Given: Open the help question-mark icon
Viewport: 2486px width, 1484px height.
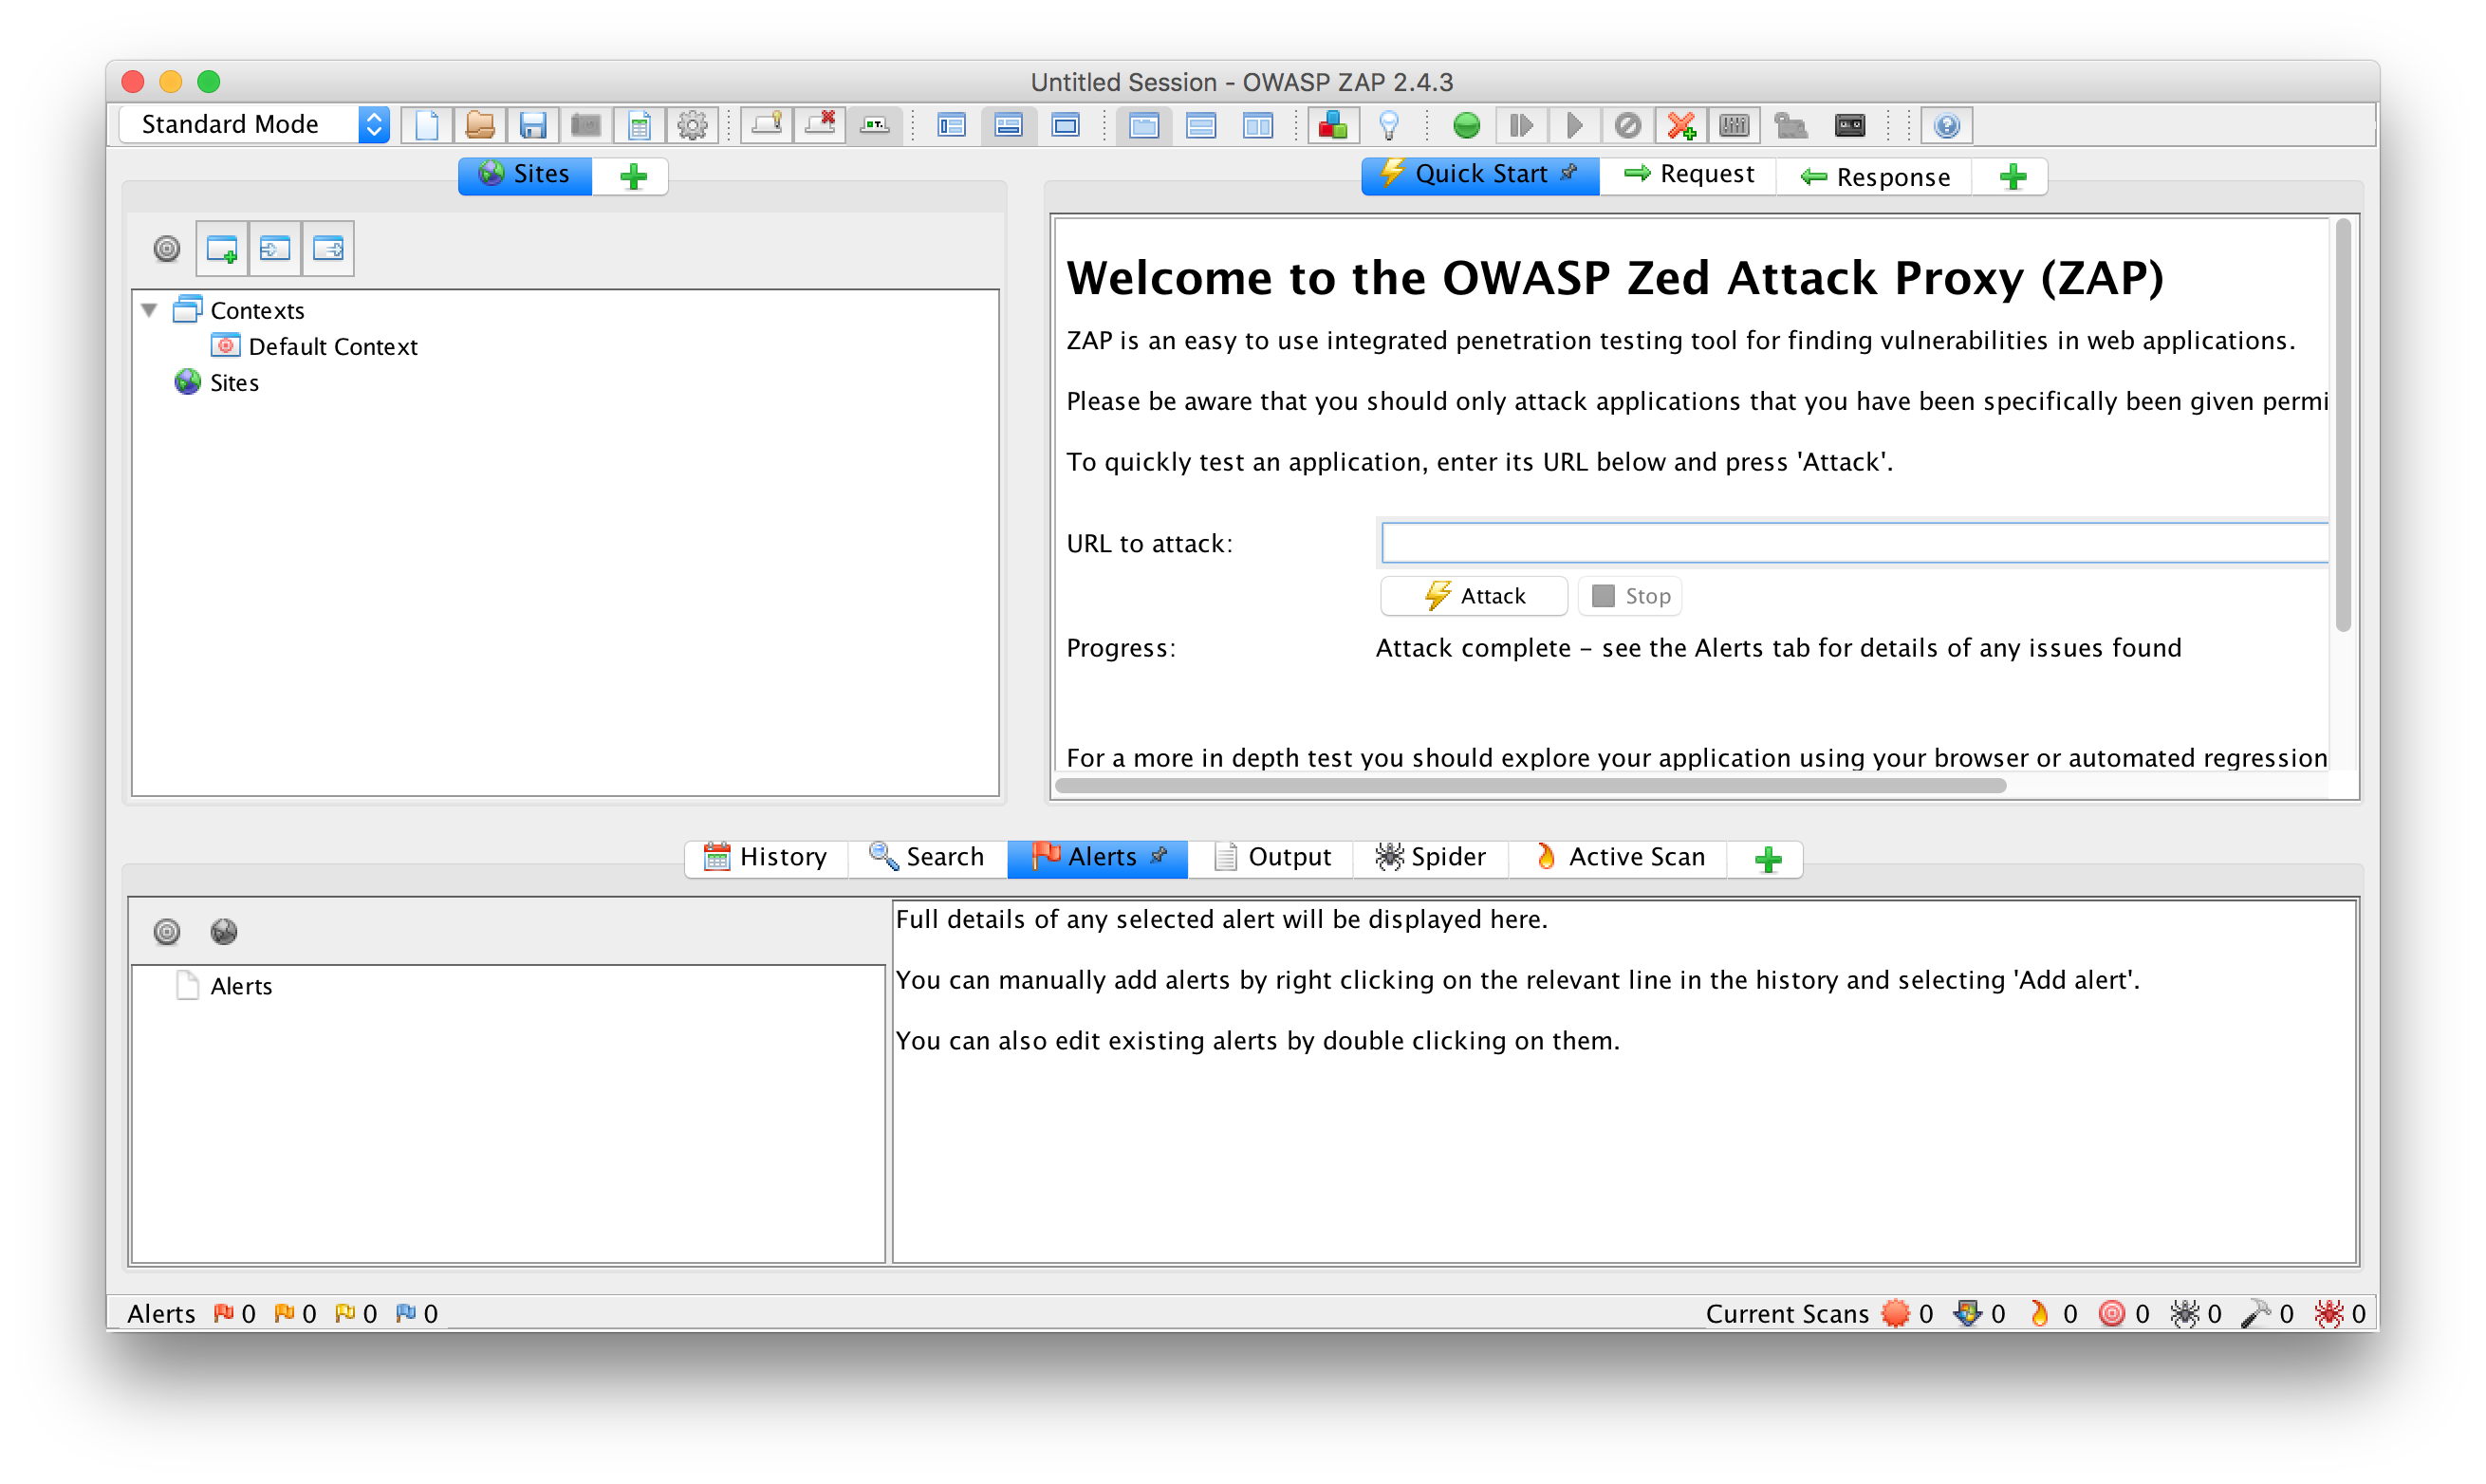Looking at the screenshot, I should point(1946,125).
